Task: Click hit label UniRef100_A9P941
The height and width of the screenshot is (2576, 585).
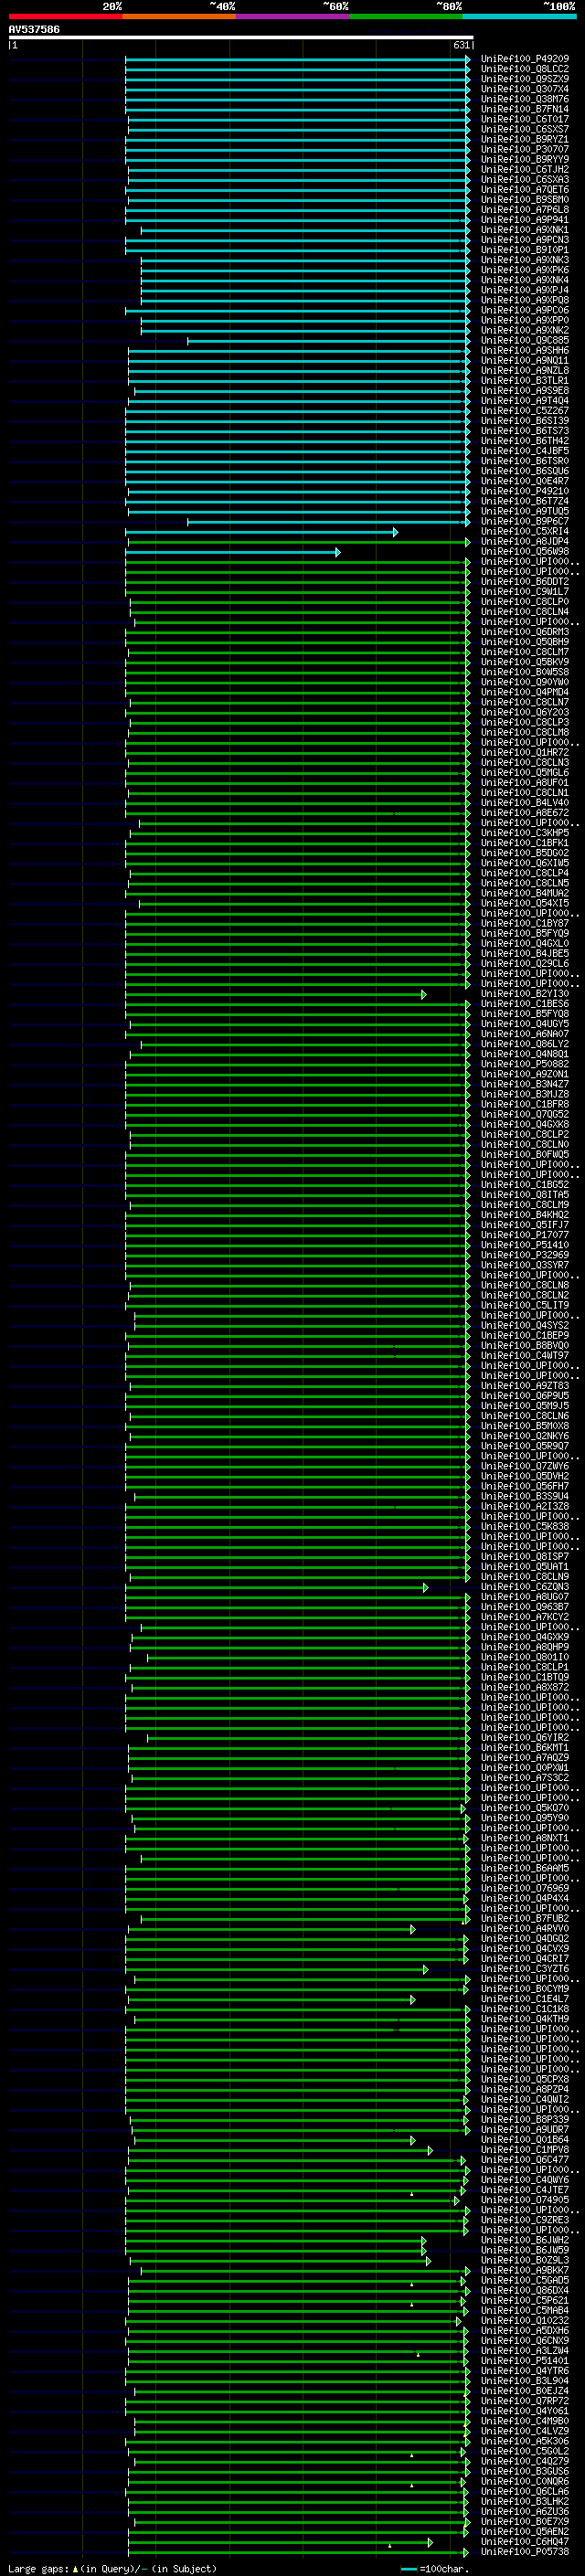Action: [x=525, y=220]
